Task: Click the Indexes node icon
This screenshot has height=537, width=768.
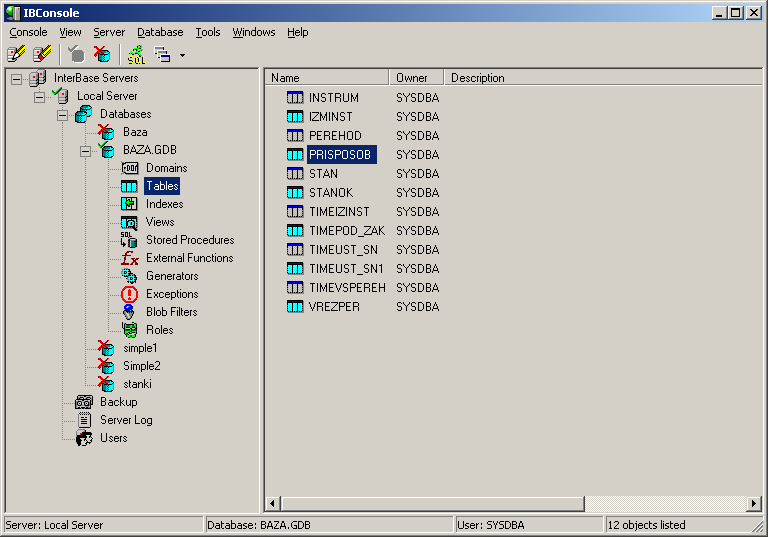Action: pos(129,204)
